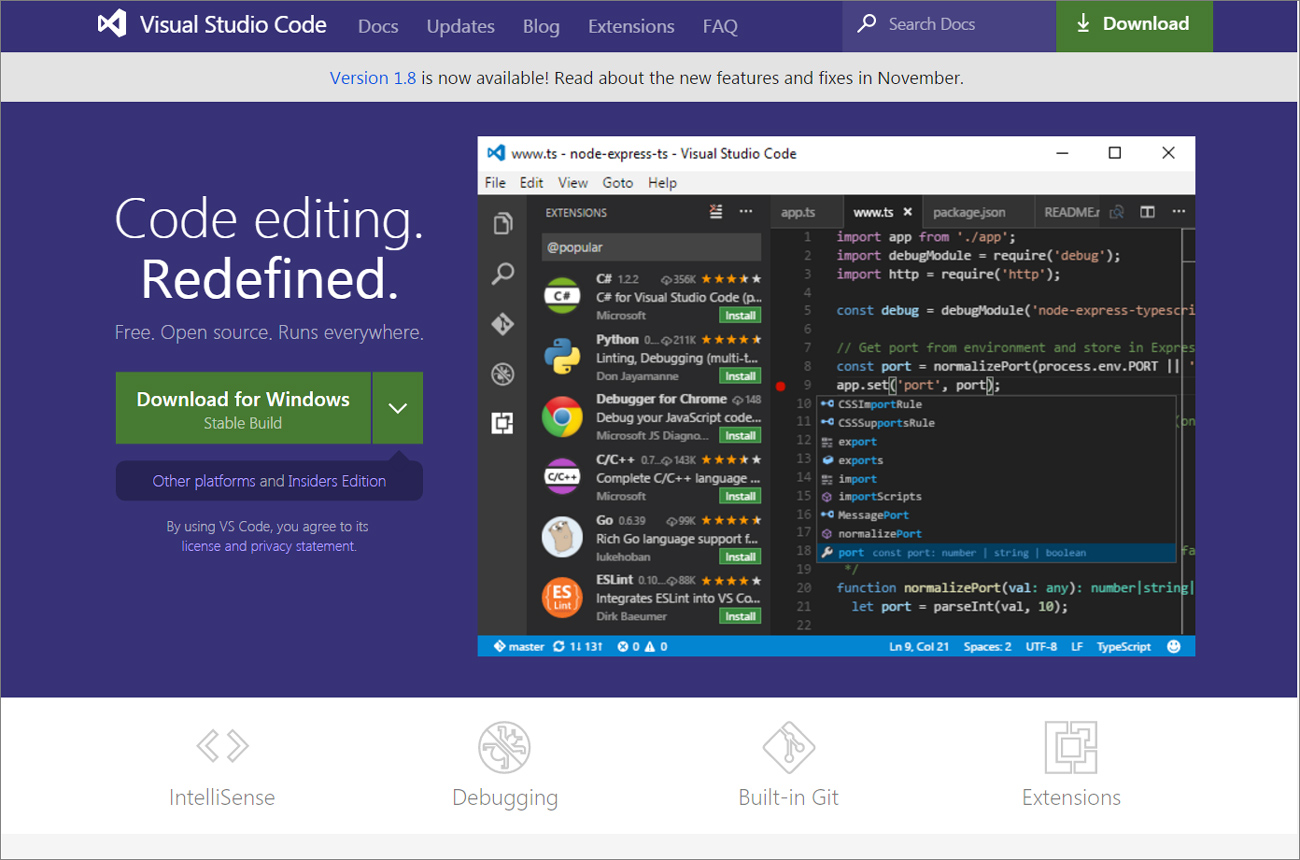Open the FAQ nav item
Screen dimensions: 1300x860
[720, 27]
